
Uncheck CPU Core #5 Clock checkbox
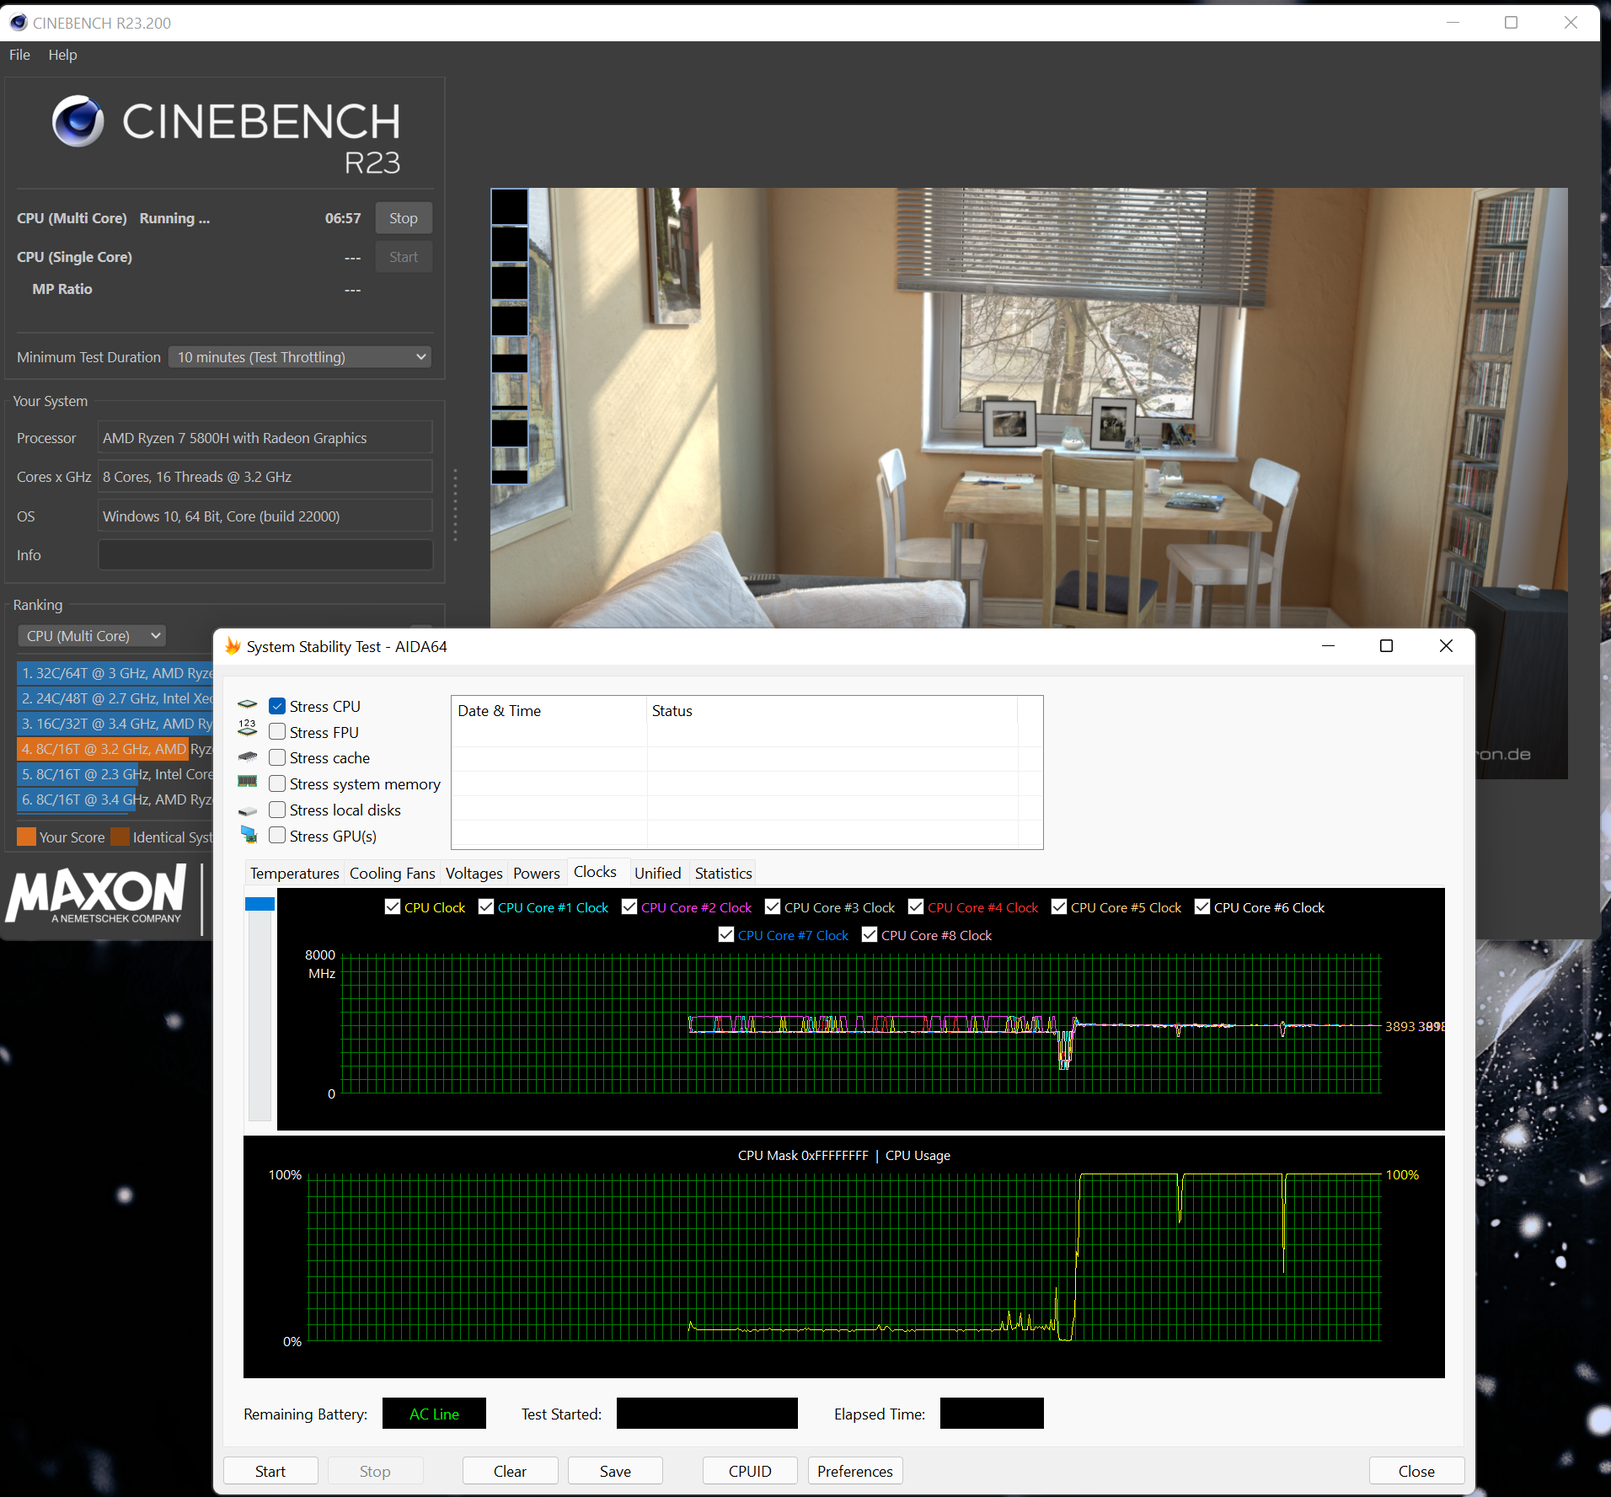coord(1059,907)
